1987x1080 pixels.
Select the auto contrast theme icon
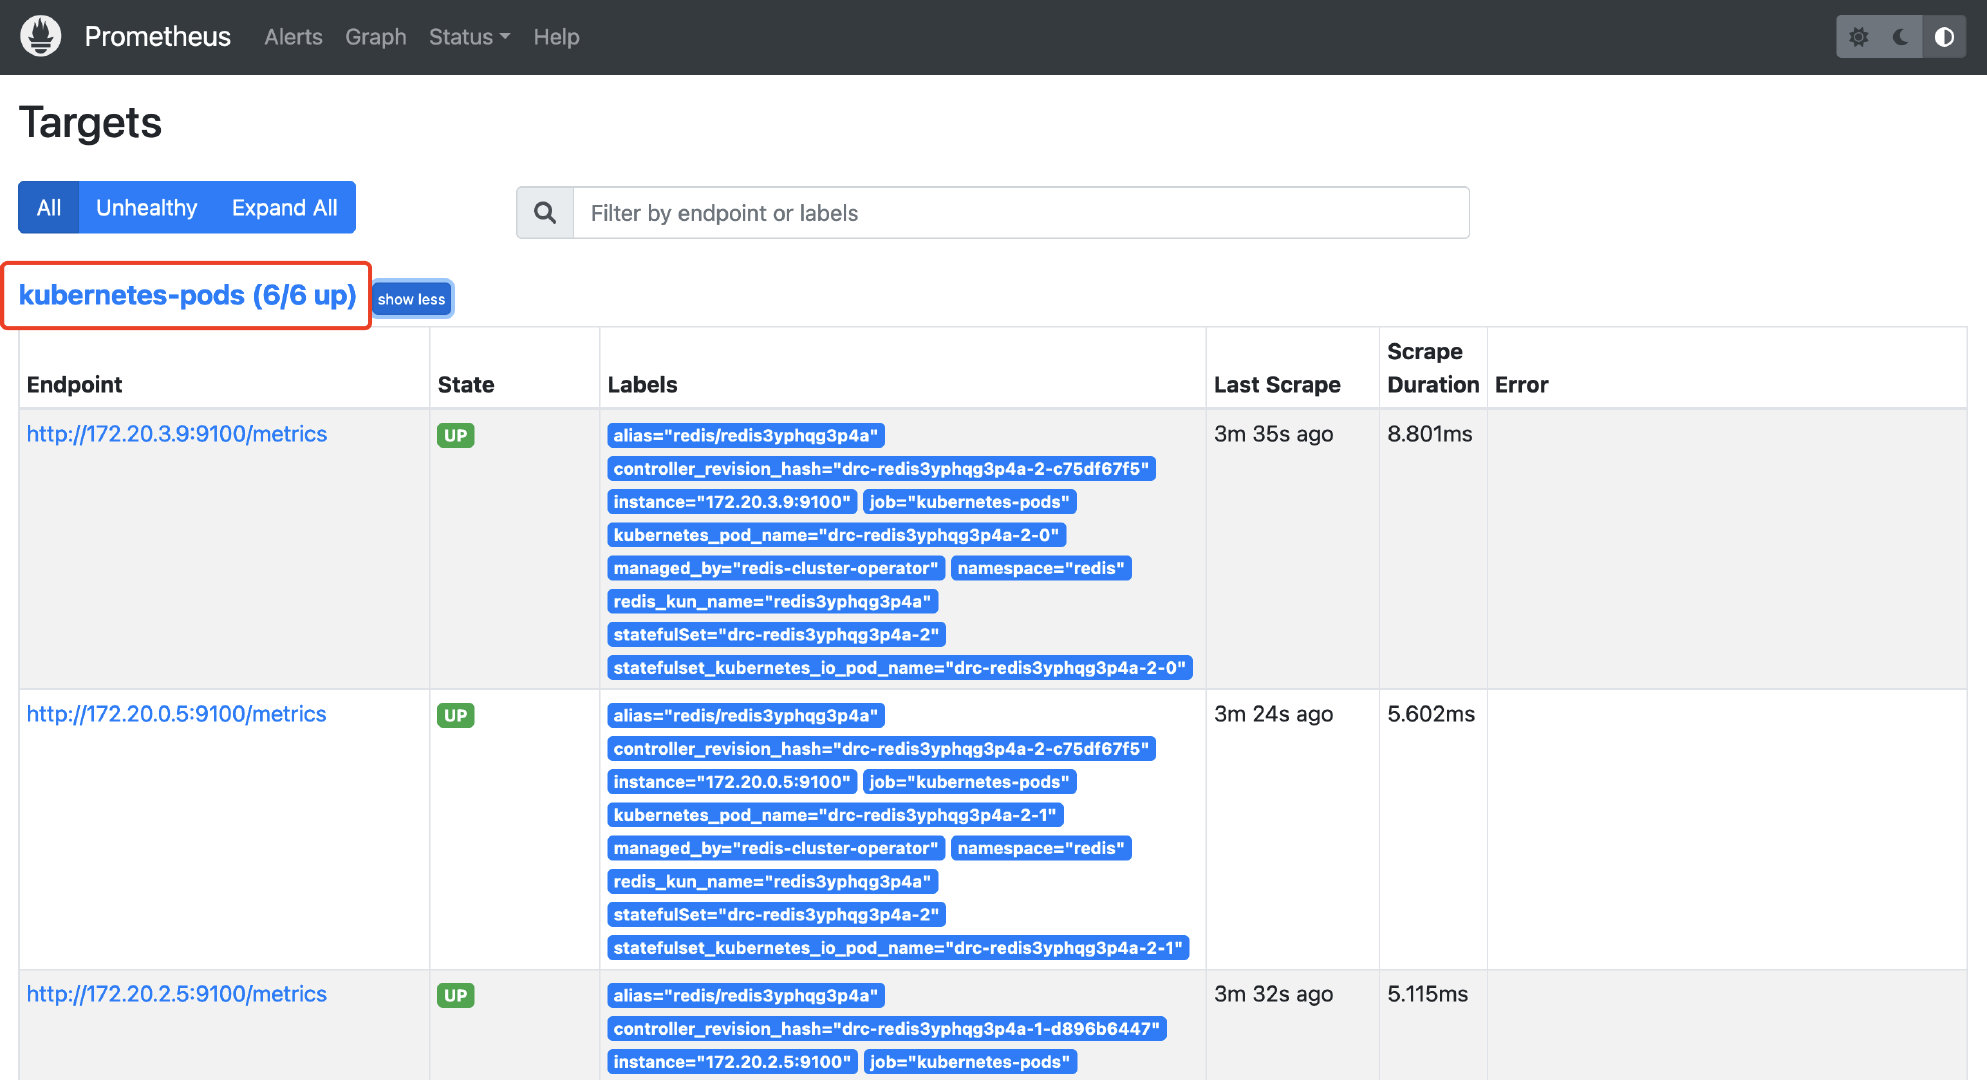click(x=1944, y=37)
